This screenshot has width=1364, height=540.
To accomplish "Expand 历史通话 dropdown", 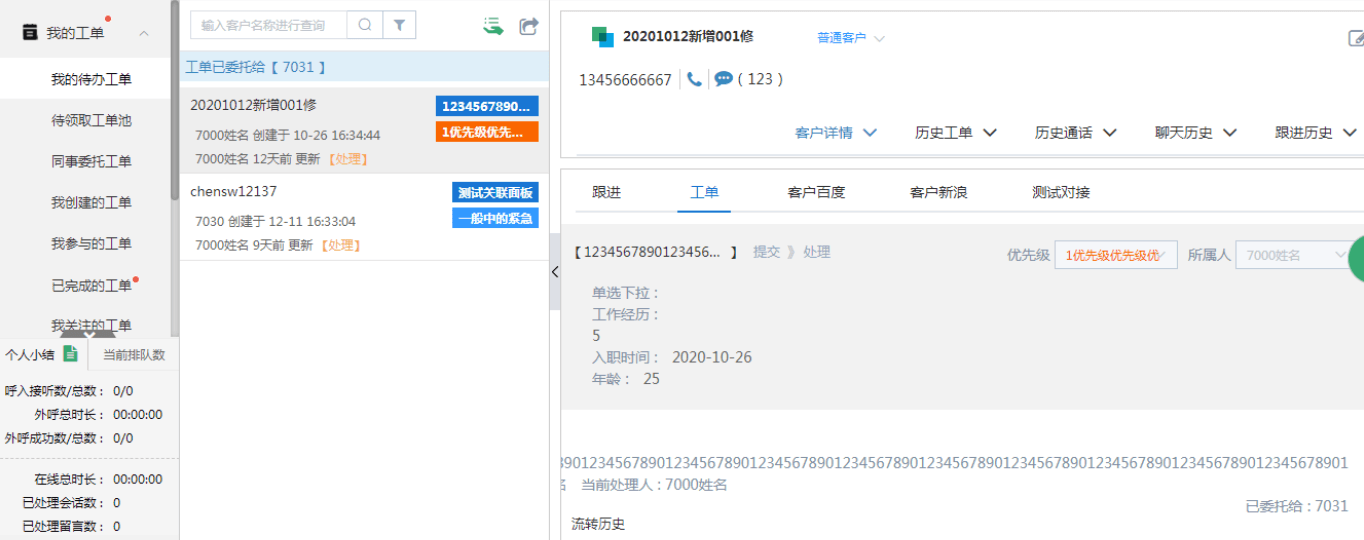I will [x=1075, y=132].
